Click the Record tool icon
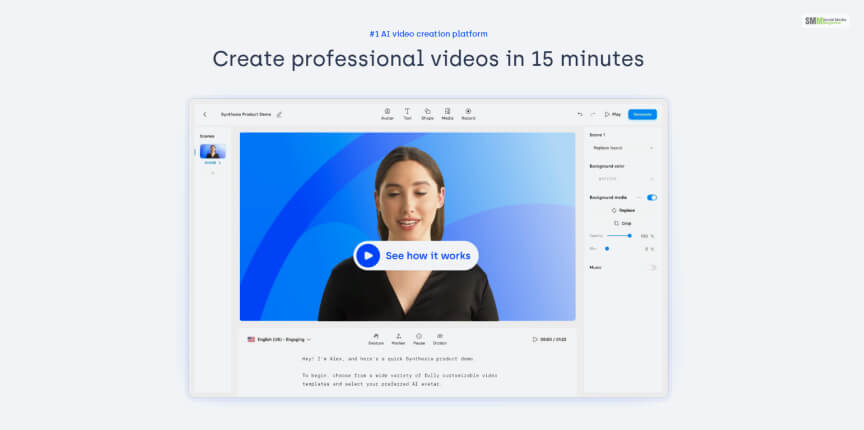This screenshot has width=864, height=430. click(x=468, y=113)
